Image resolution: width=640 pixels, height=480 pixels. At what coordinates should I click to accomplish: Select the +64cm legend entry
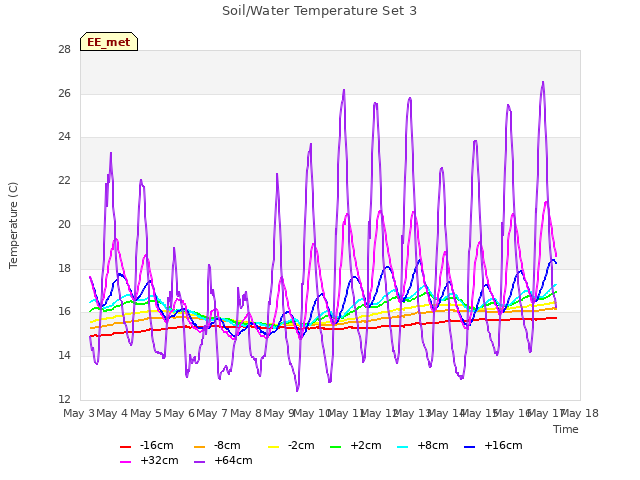[223, 460]
